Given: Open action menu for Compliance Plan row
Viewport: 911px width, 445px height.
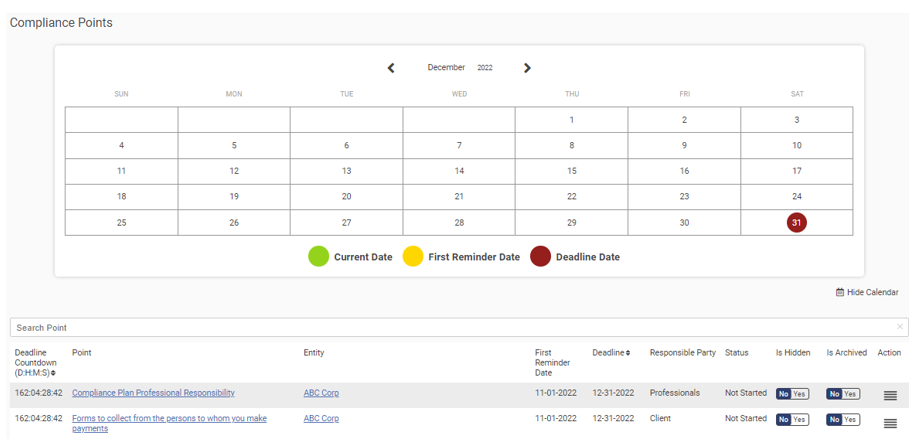Looking at the screenshot, I should (889, 396).
